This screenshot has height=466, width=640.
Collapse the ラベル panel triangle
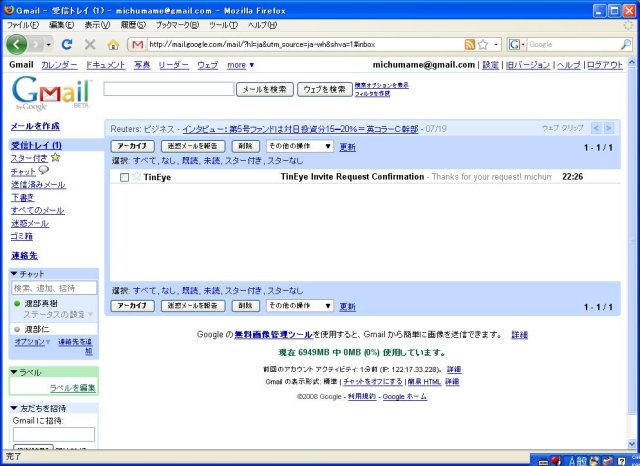[x=13, y=372]
